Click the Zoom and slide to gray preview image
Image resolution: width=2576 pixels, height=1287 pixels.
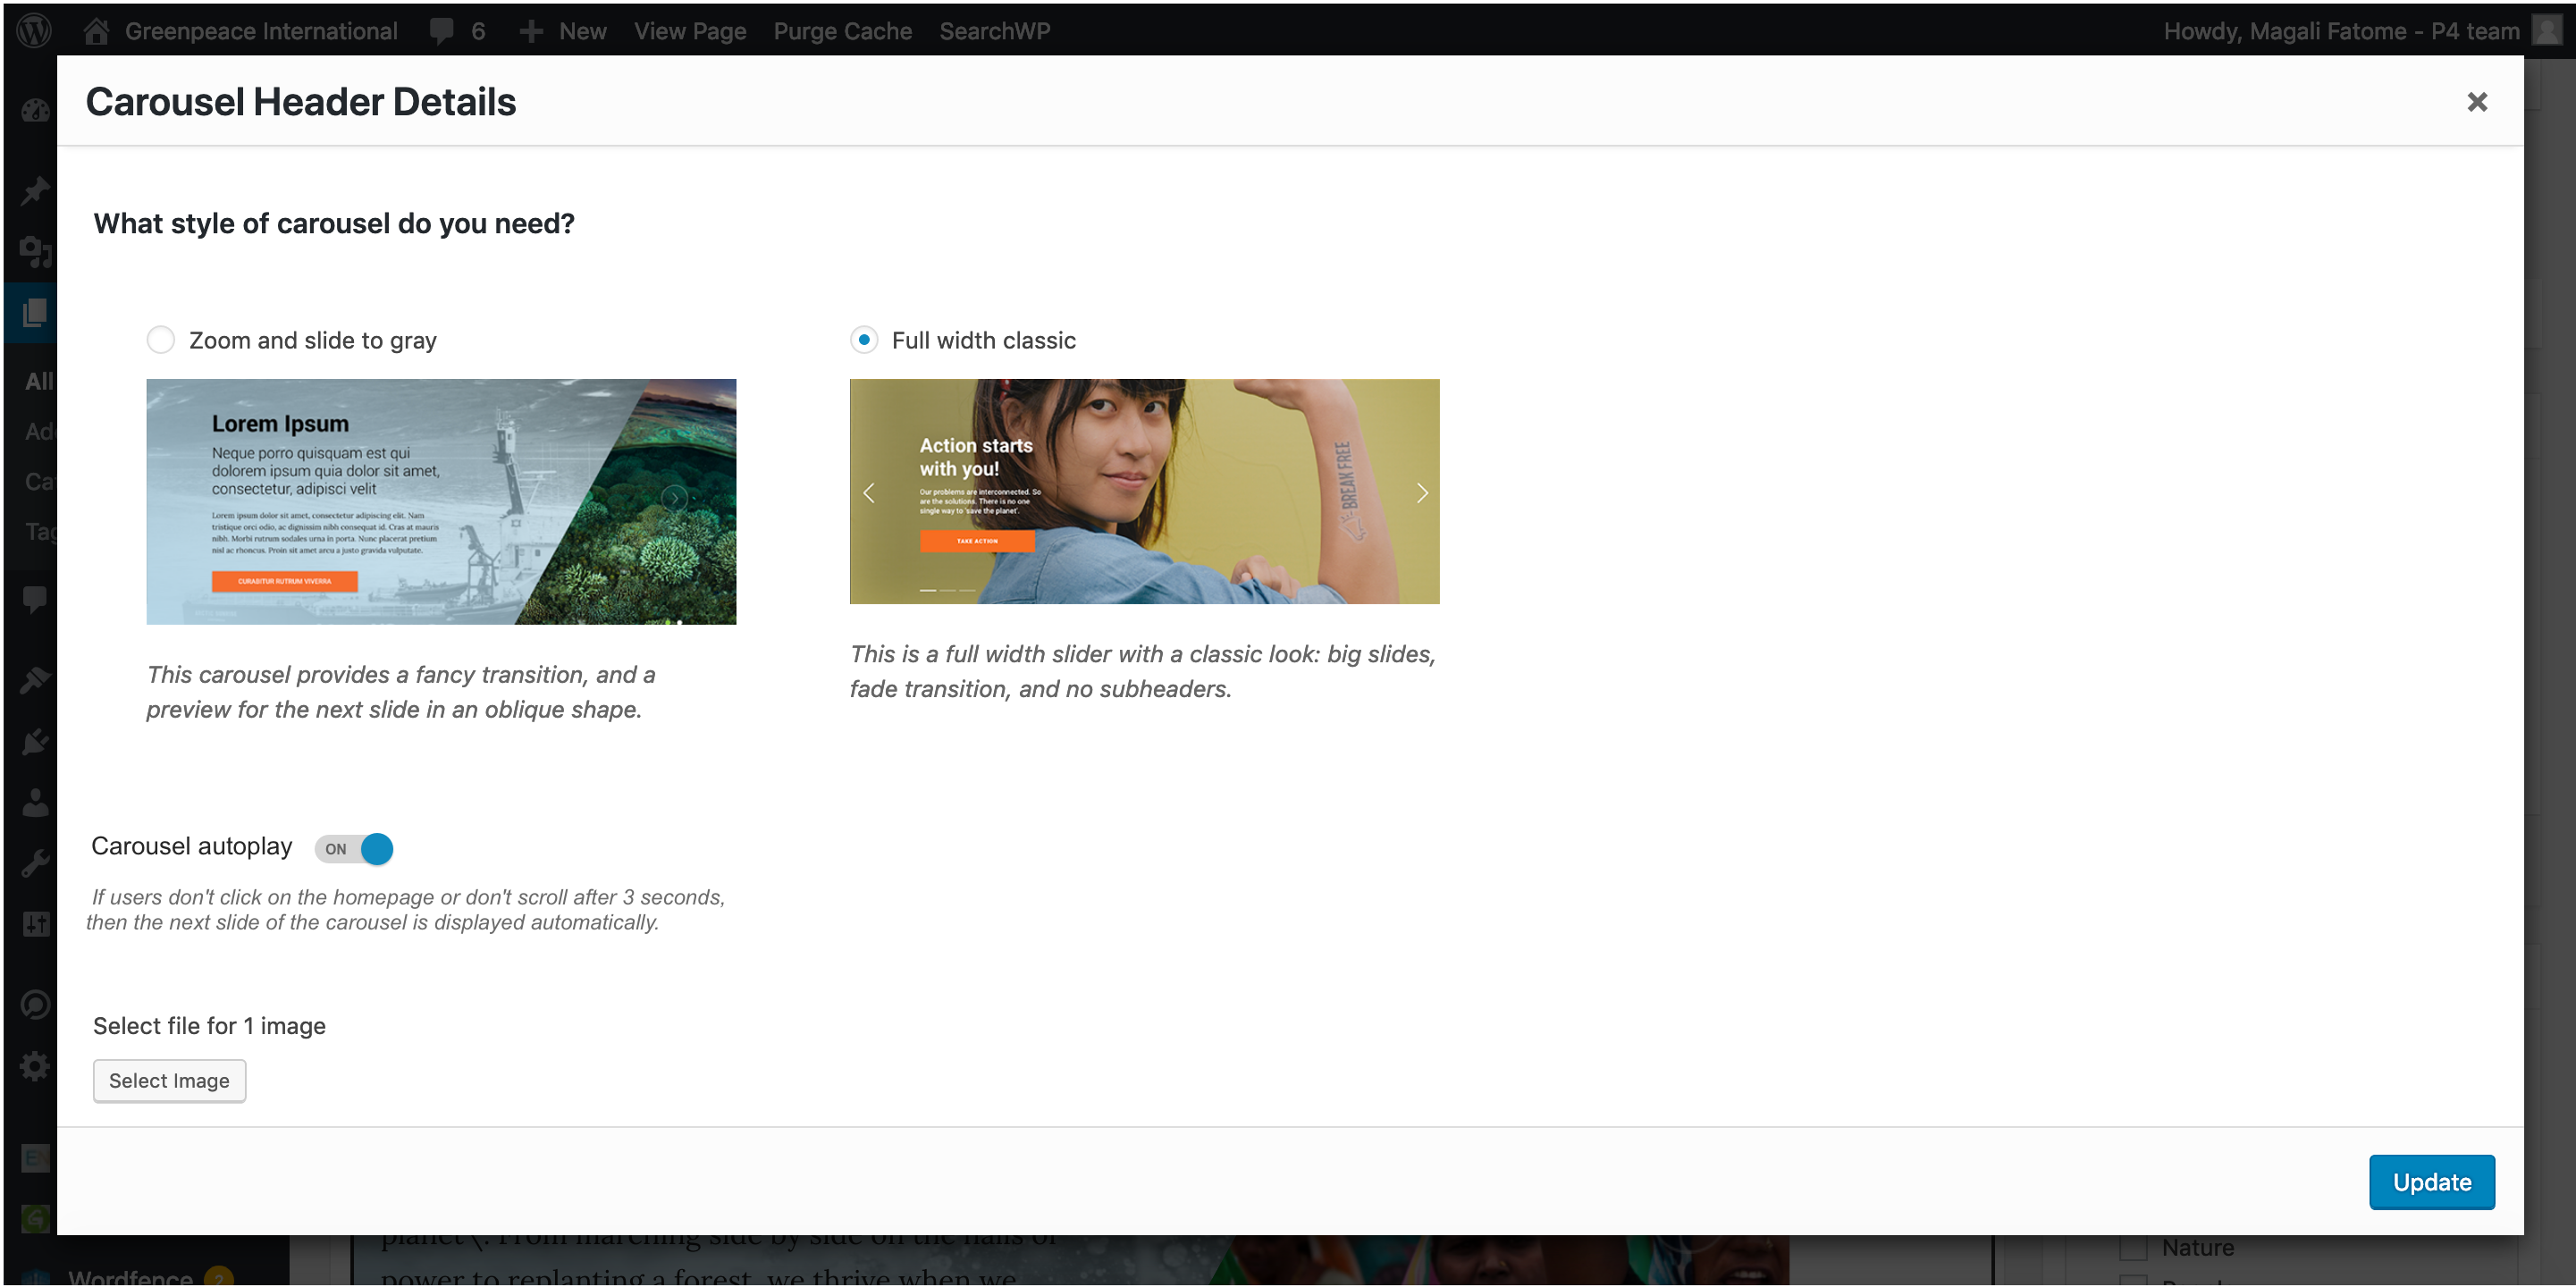[x=441, y=501]
